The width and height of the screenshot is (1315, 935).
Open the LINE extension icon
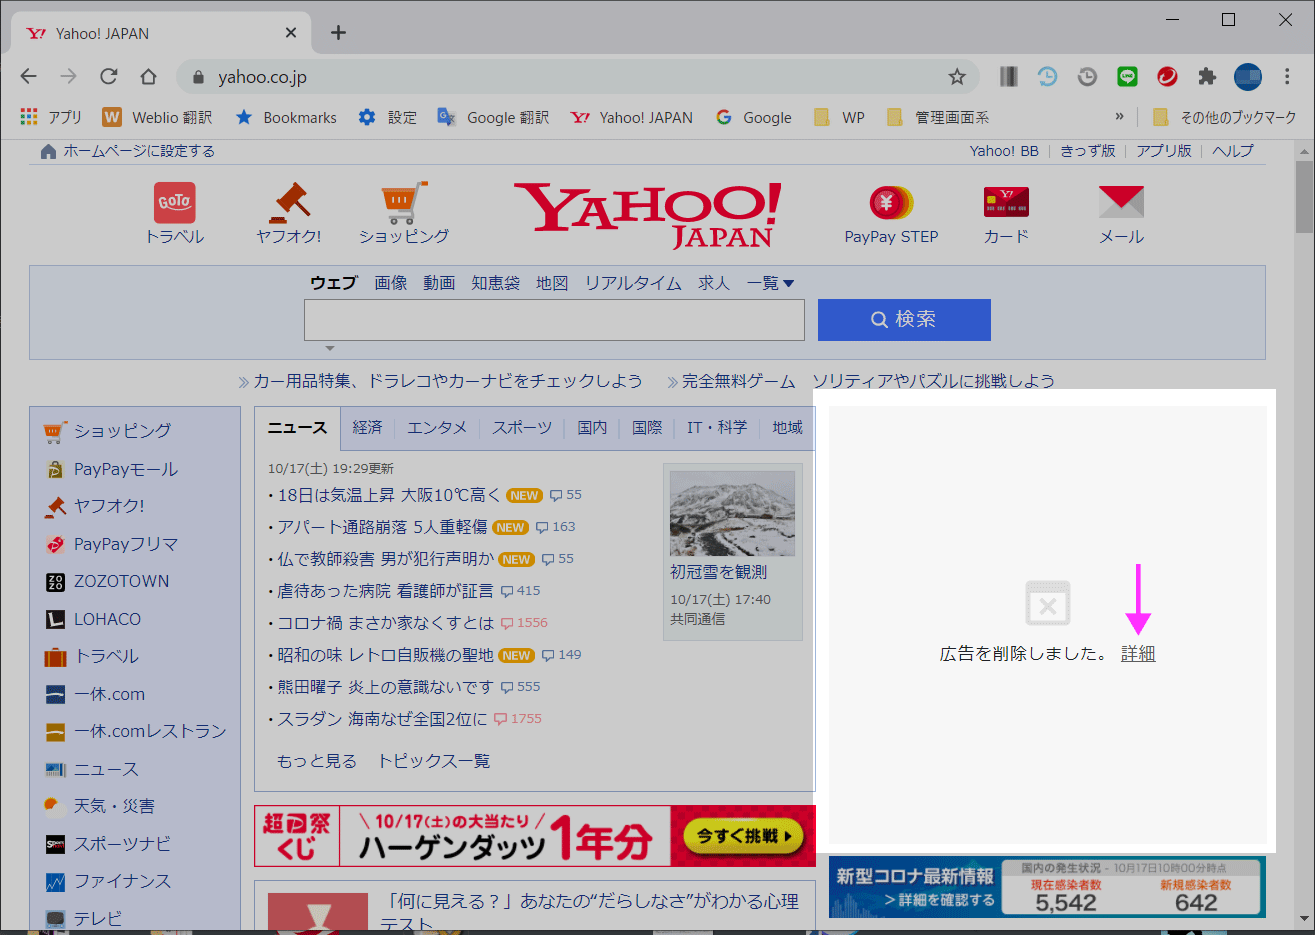[1127, 77]
